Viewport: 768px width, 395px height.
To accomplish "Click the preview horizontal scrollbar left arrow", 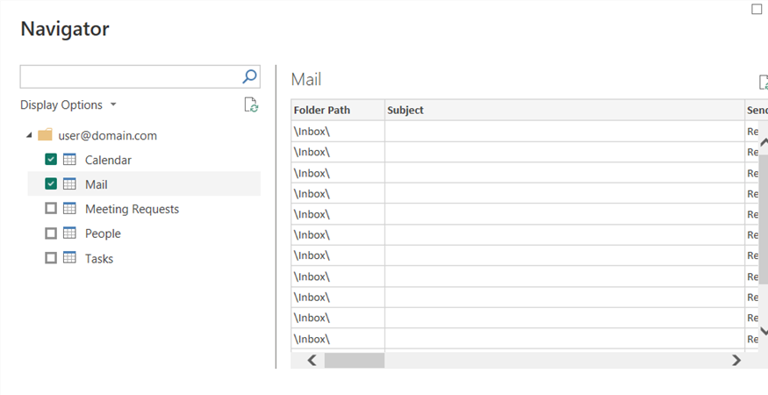I will tap(312, 360).
